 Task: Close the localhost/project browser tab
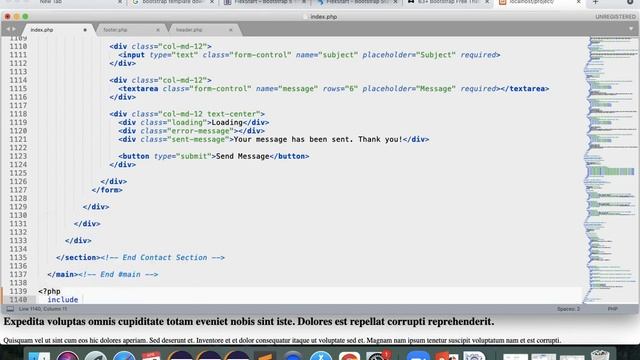pyautogui.click(x=578, y=2)
